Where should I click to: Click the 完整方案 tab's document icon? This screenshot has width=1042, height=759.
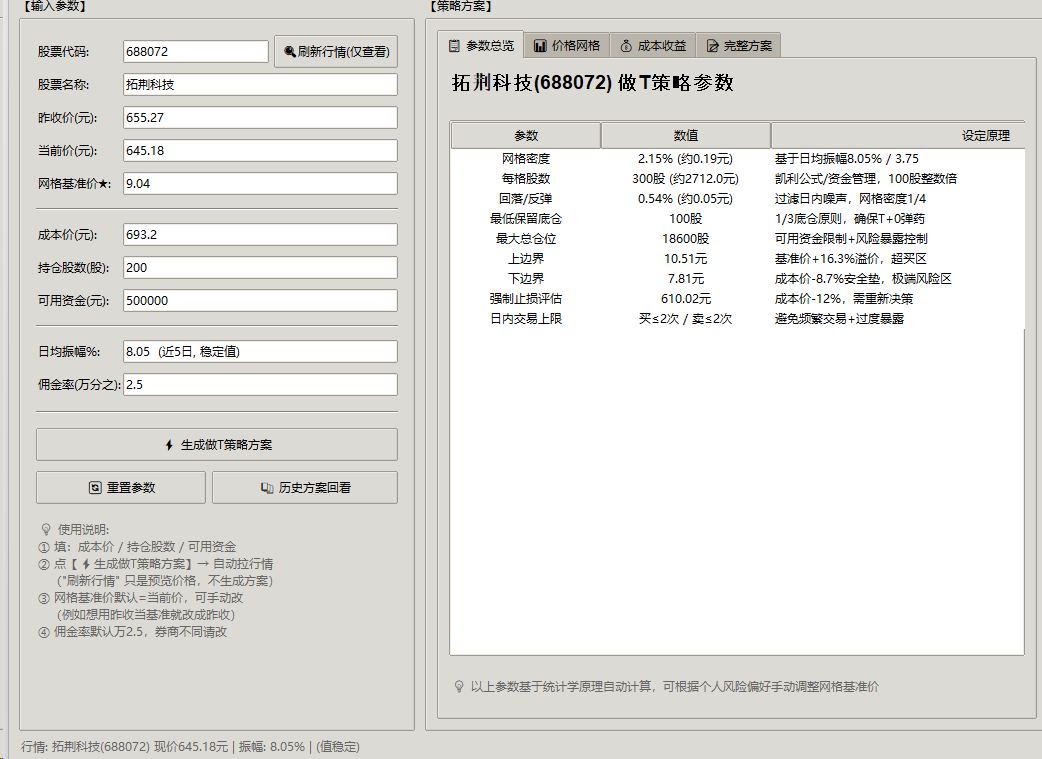pyautogui.click(x=712, y=46)
